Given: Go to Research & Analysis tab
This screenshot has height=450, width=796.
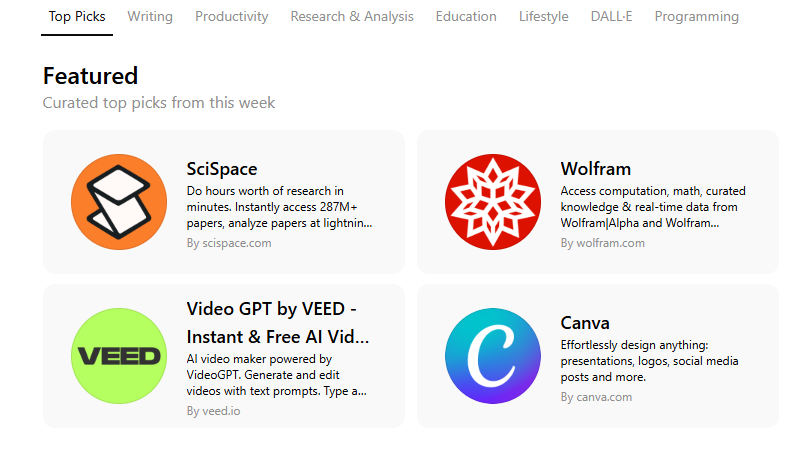Looking at the screenshot, I should tap(352, 16).
